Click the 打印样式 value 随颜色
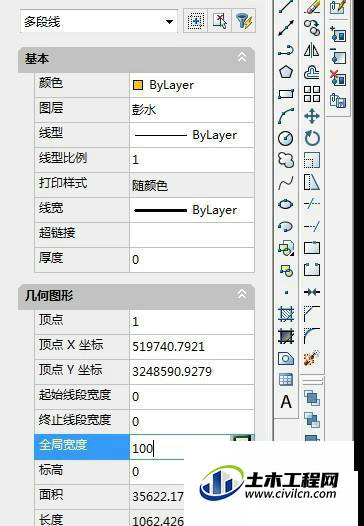Screen dimensions: 364x526 point(192,185)
